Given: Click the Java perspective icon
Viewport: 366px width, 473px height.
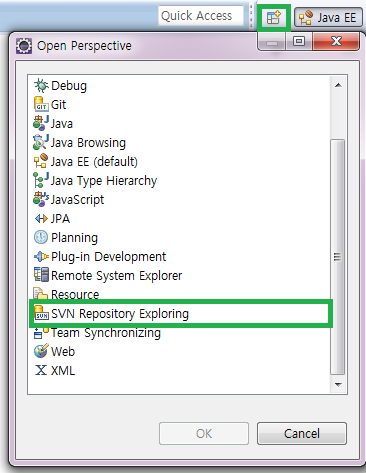Looking at the screenshot, I should (41, 123).
